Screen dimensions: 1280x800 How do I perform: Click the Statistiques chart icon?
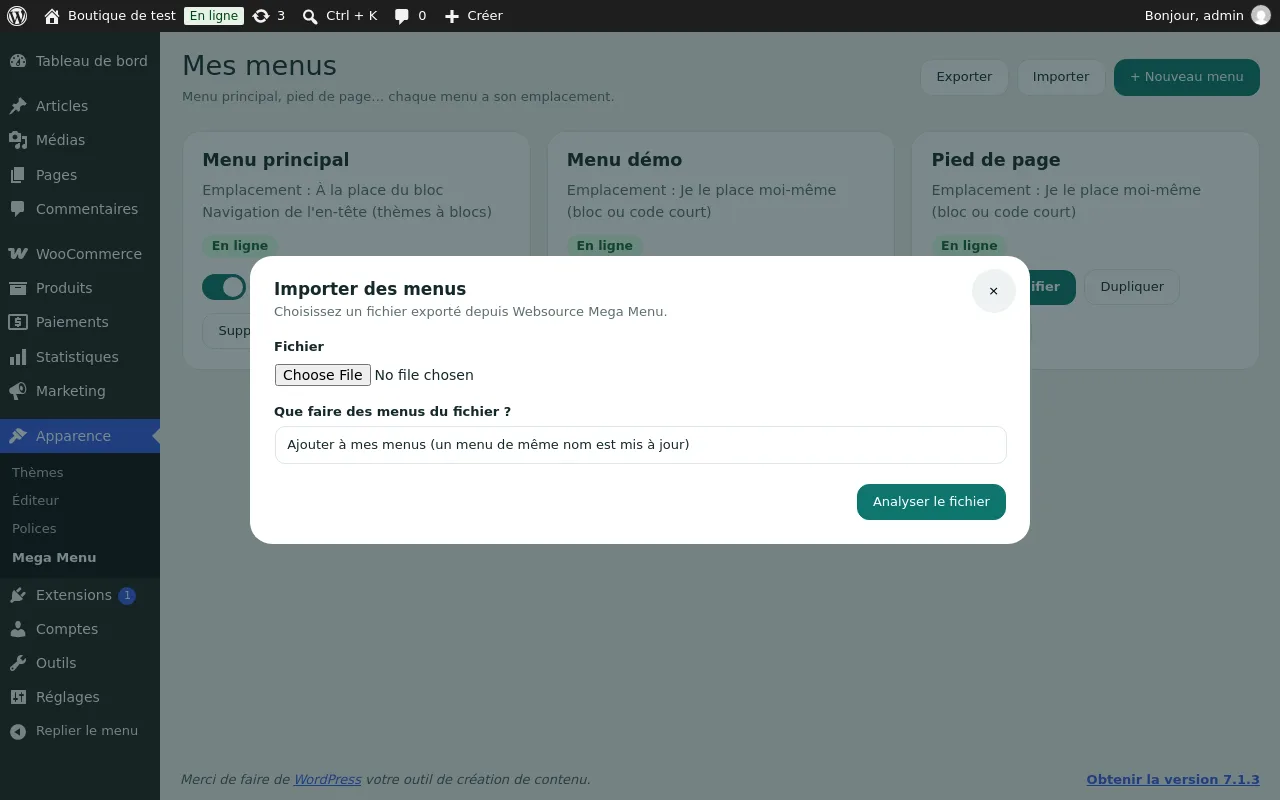click(x=18, y=357)
